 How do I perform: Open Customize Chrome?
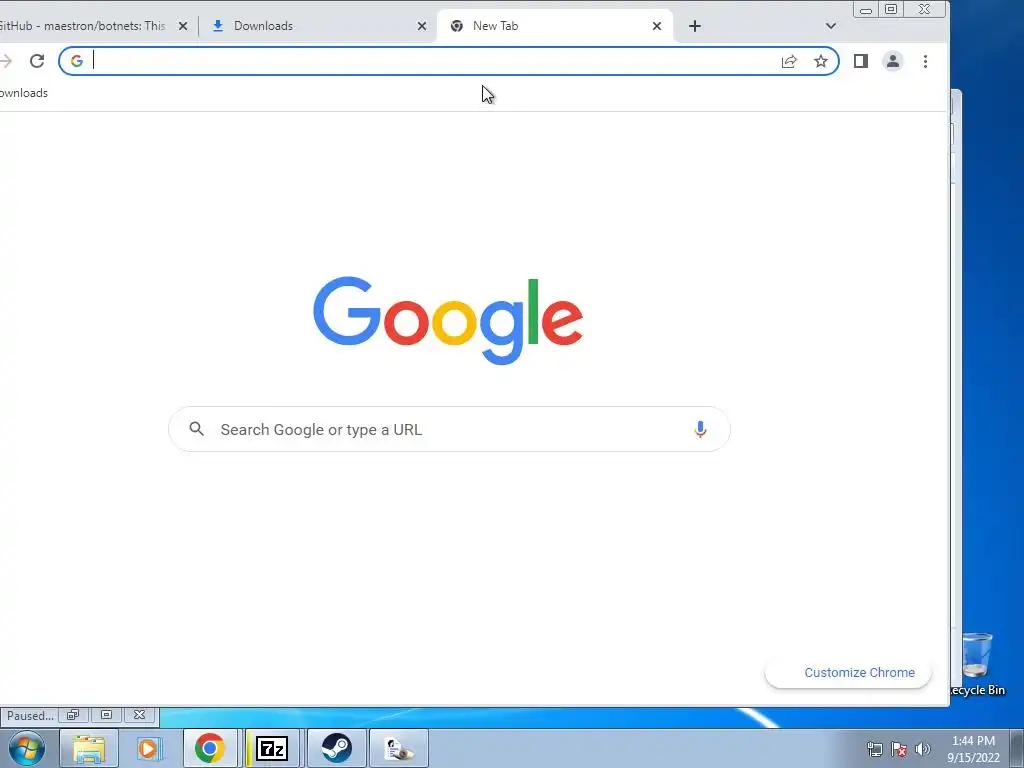pyautogui.click(x=848, y=673)
